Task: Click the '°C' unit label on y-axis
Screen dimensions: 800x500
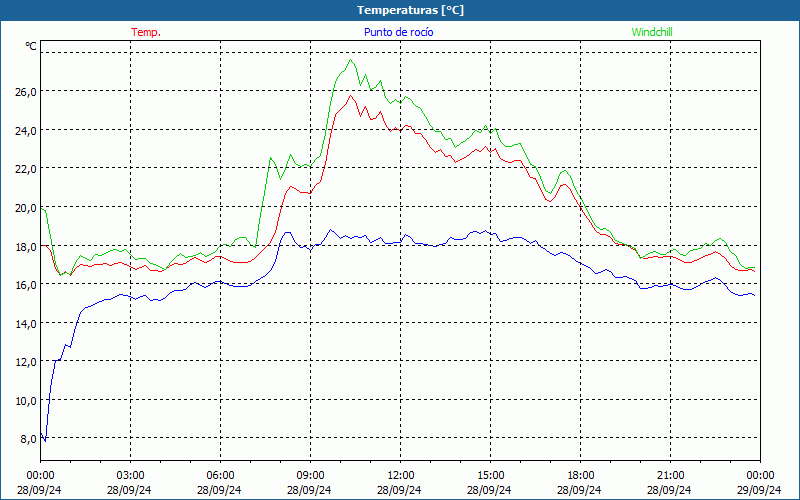Action: coord(31,46)
